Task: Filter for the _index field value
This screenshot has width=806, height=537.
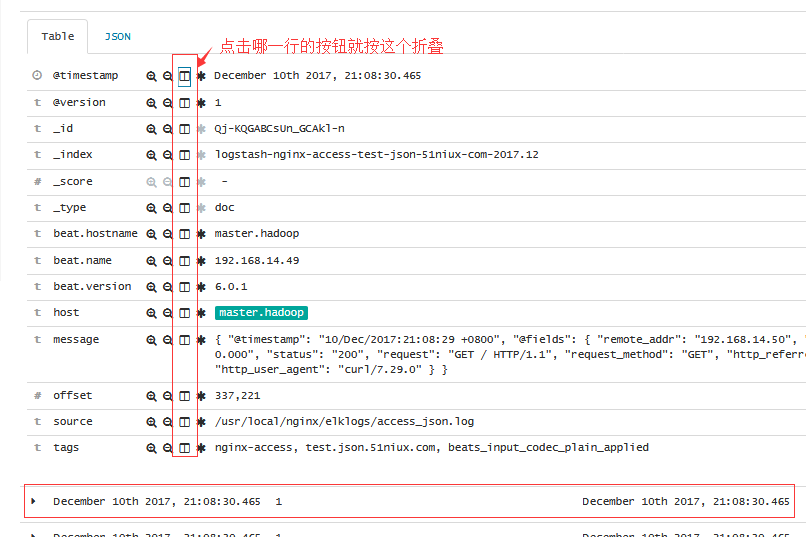Action: tap(151, 155)
